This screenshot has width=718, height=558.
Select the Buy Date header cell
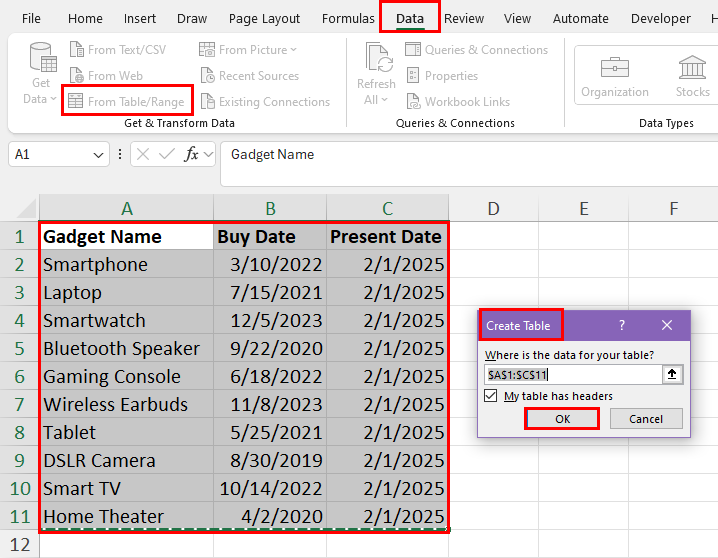[x=270, y=236]
